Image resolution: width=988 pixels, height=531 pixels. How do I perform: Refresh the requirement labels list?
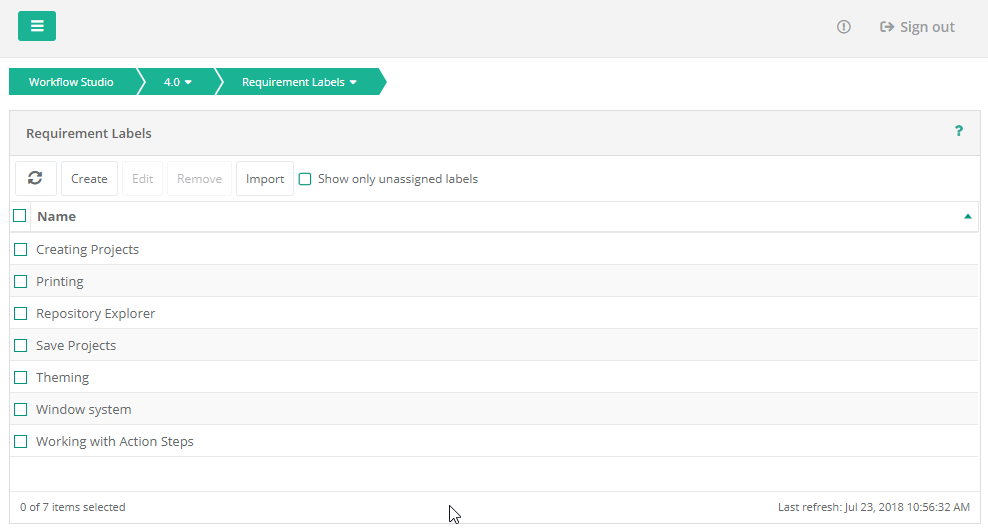point(35,178)
